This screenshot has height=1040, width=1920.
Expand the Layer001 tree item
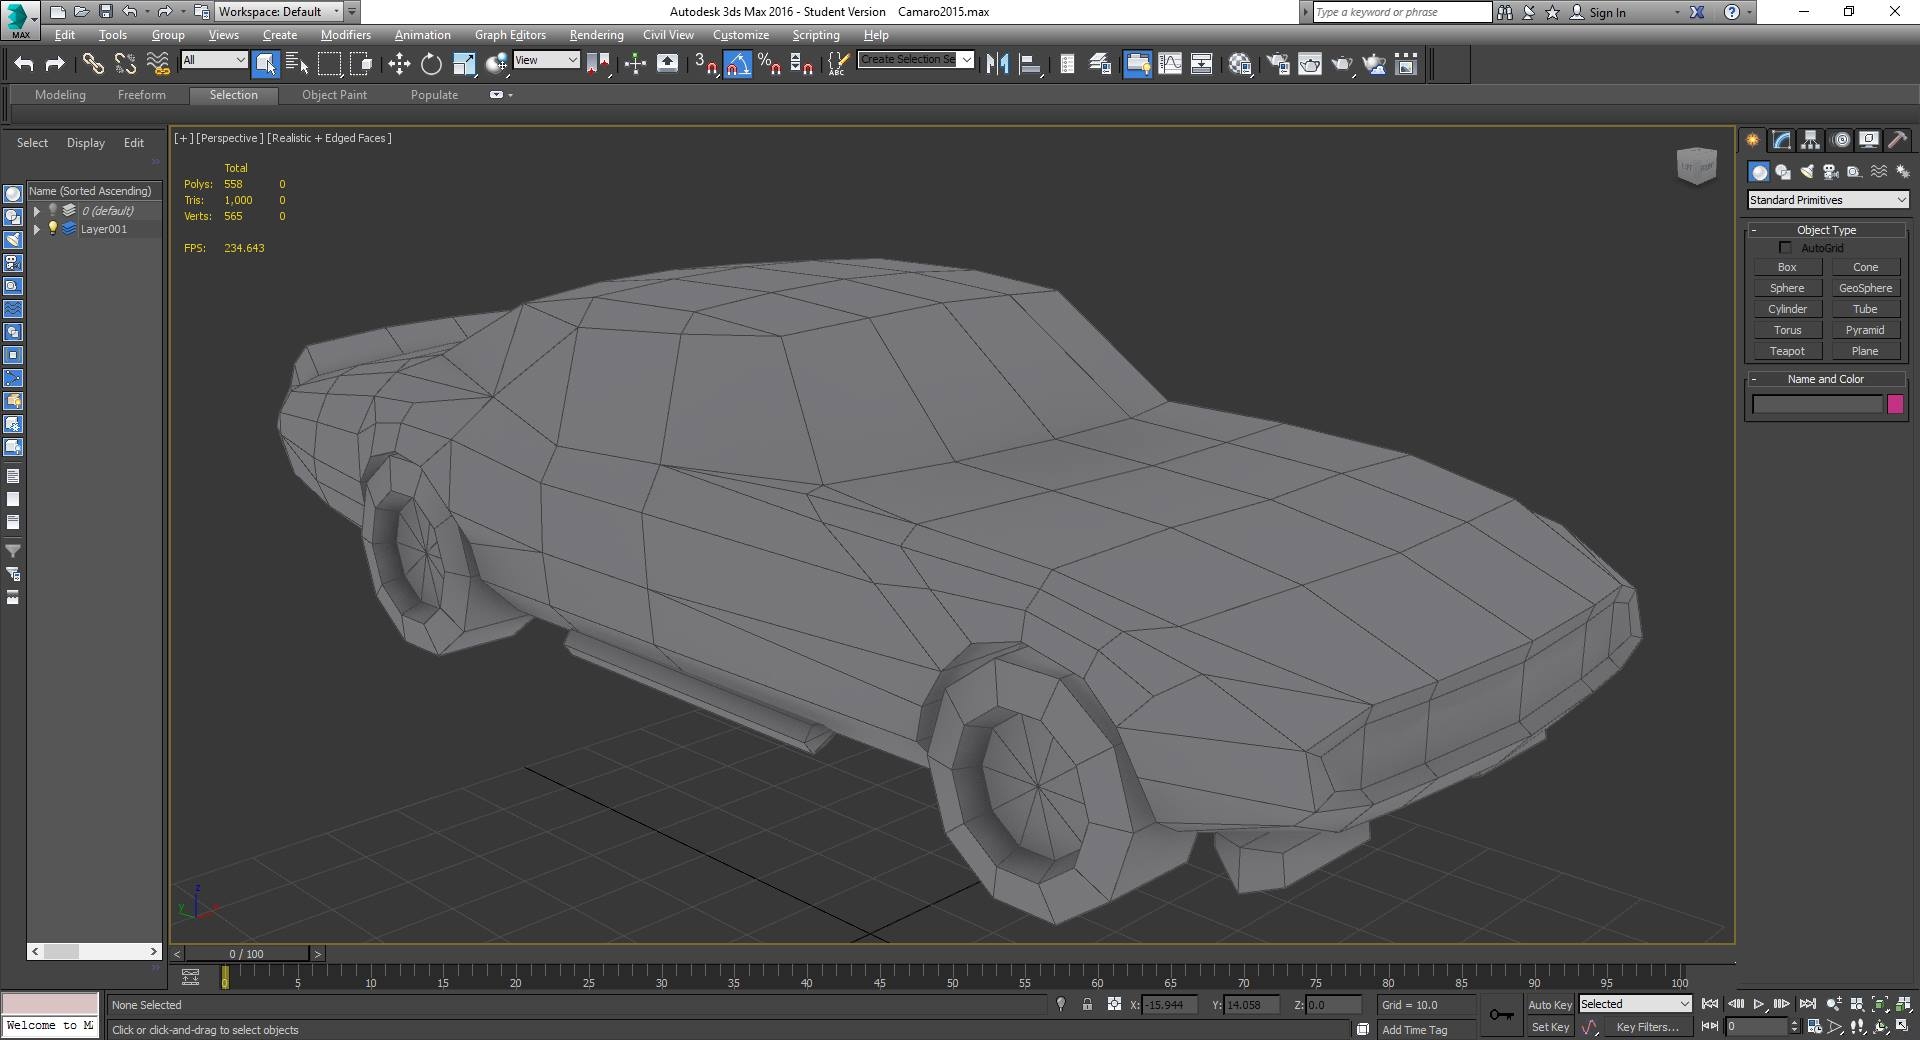[x=37, y=229]
